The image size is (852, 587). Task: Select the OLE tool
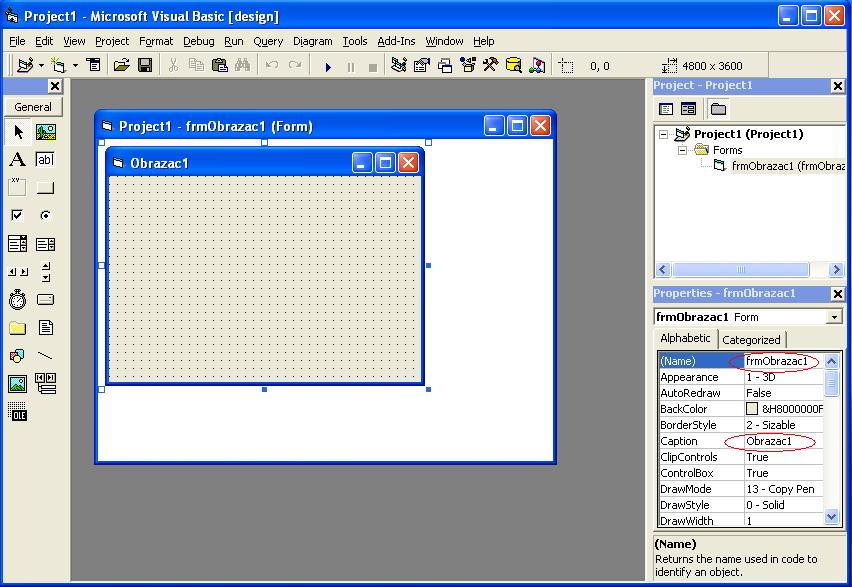(x=17, y=411)
